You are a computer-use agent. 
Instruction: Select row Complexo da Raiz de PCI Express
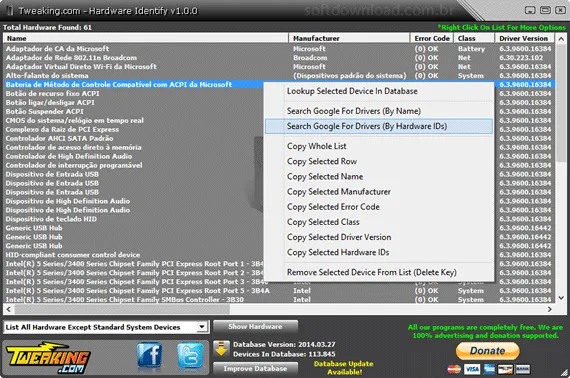click(x=134, y=129)
